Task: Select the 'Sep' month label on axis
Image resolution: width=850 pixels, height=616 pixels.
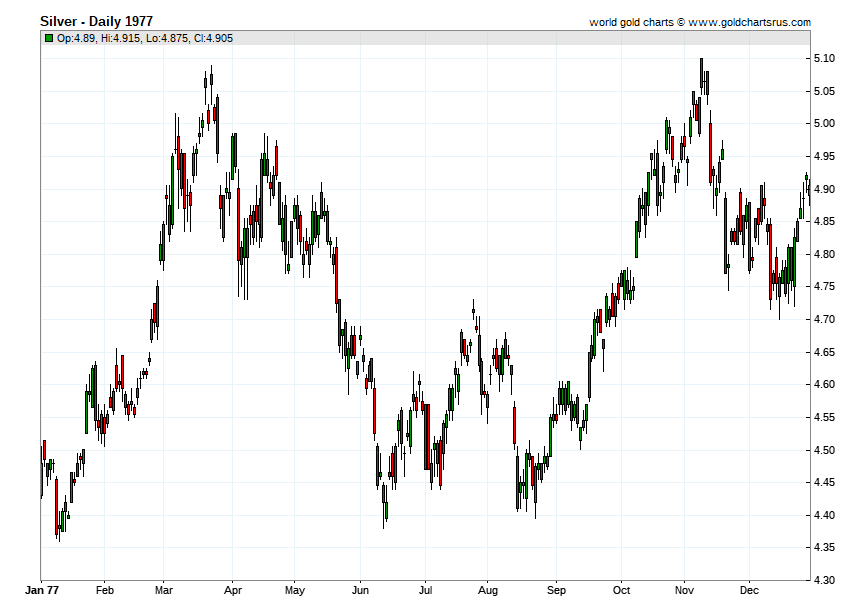Action: click(x=556, y=591)
